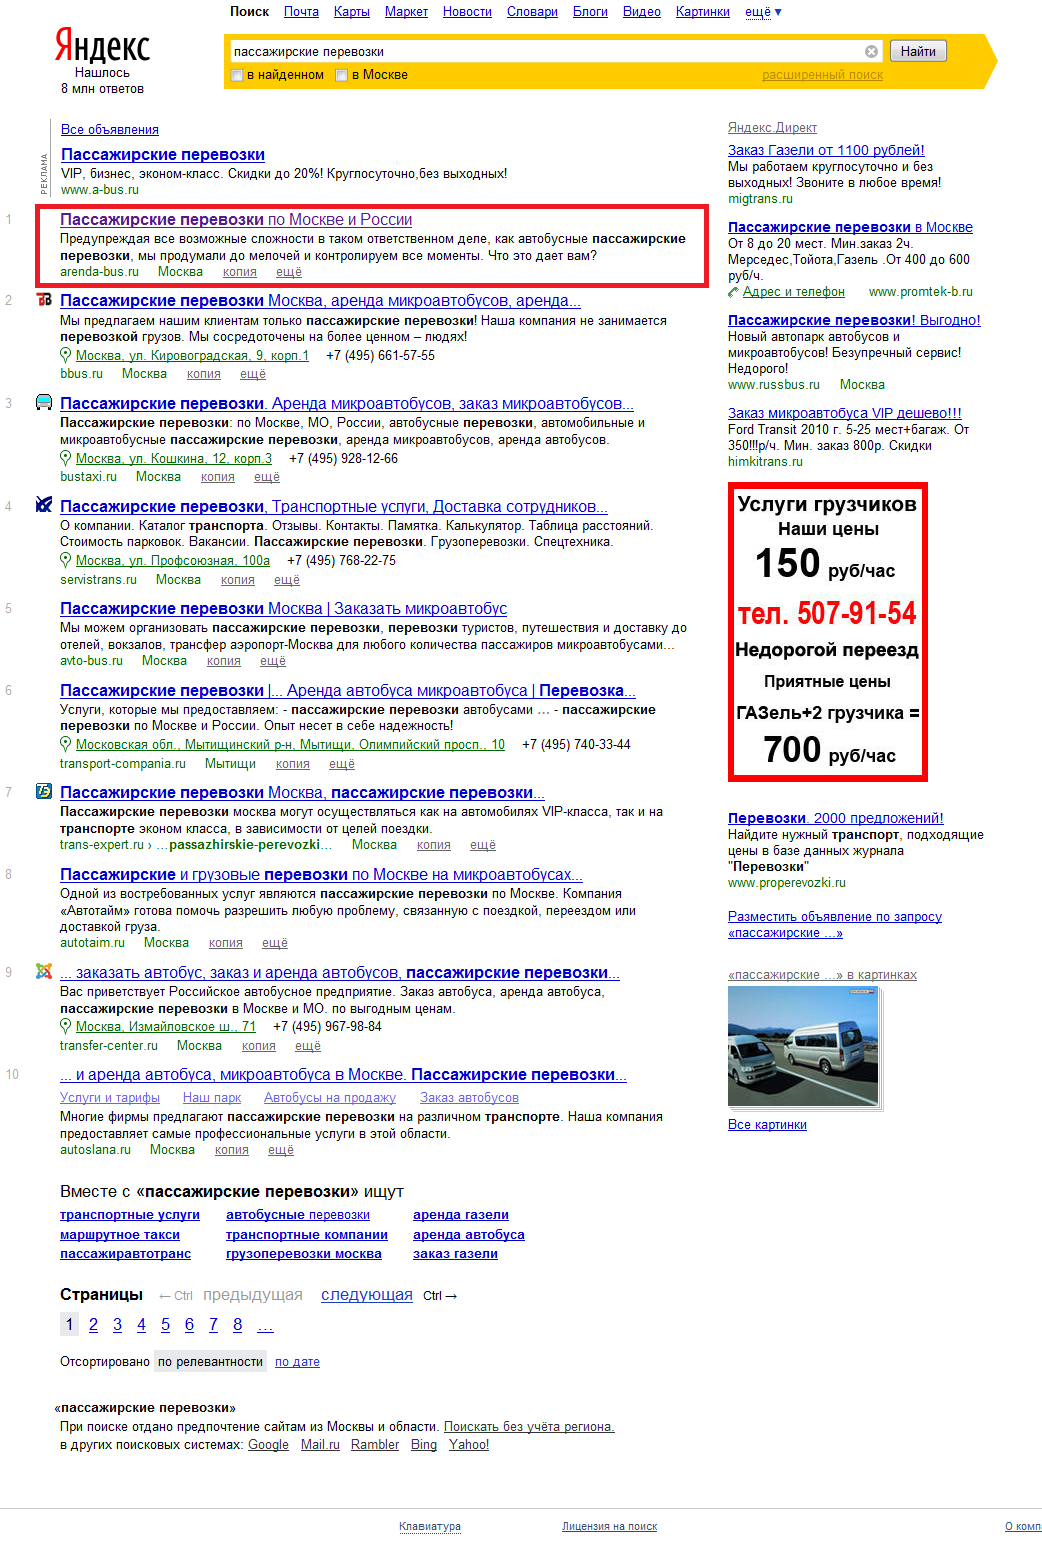Enable the 'в найденном' checkbox
The image size is (1042, 1563).
tap(237, 75)
